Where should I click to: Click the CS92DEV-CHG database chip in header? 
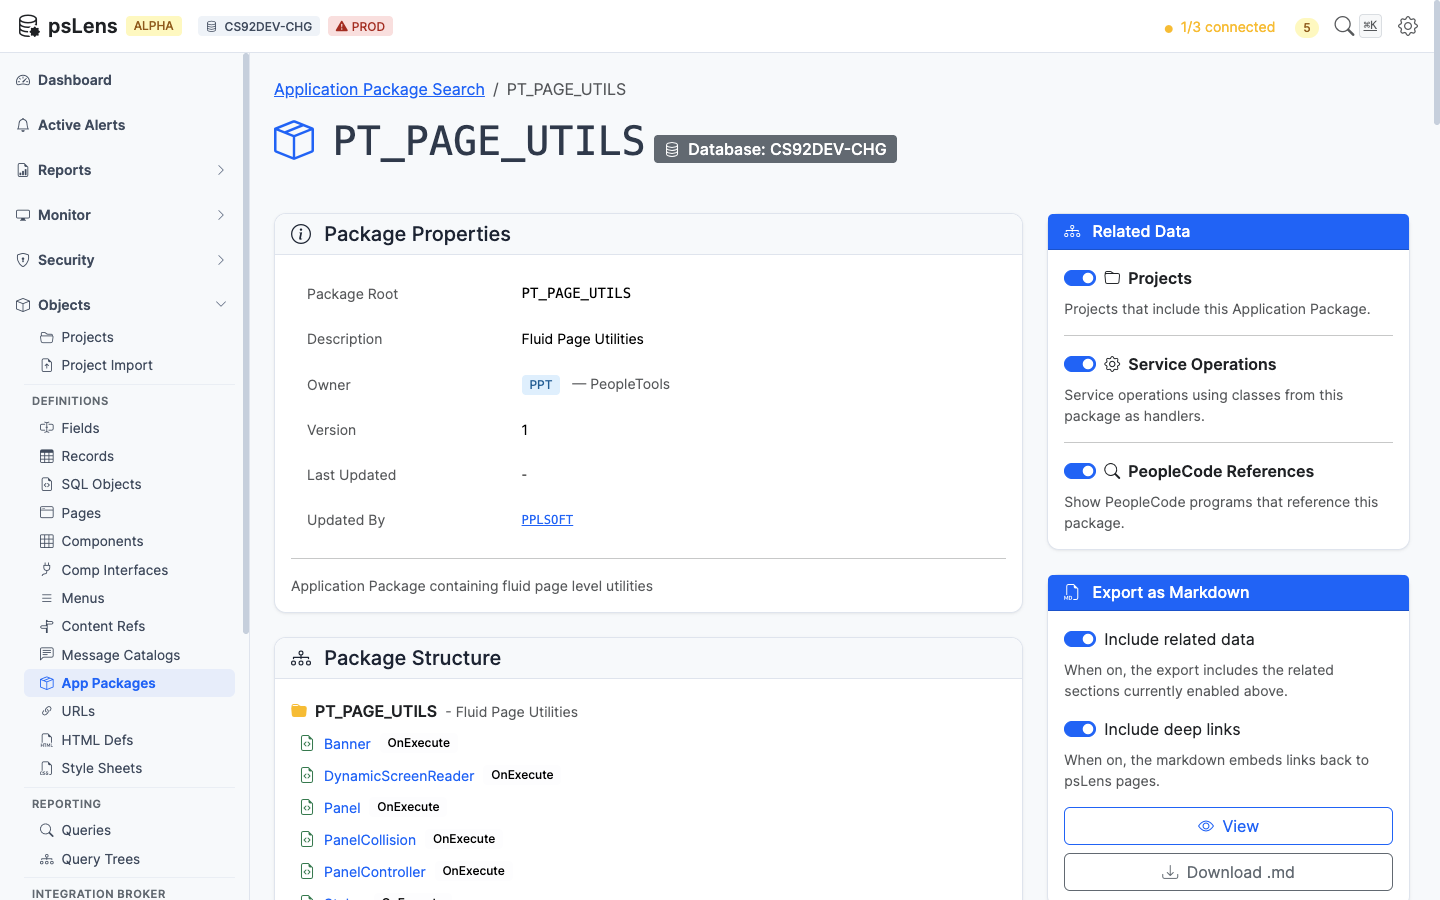pos(259,26)
